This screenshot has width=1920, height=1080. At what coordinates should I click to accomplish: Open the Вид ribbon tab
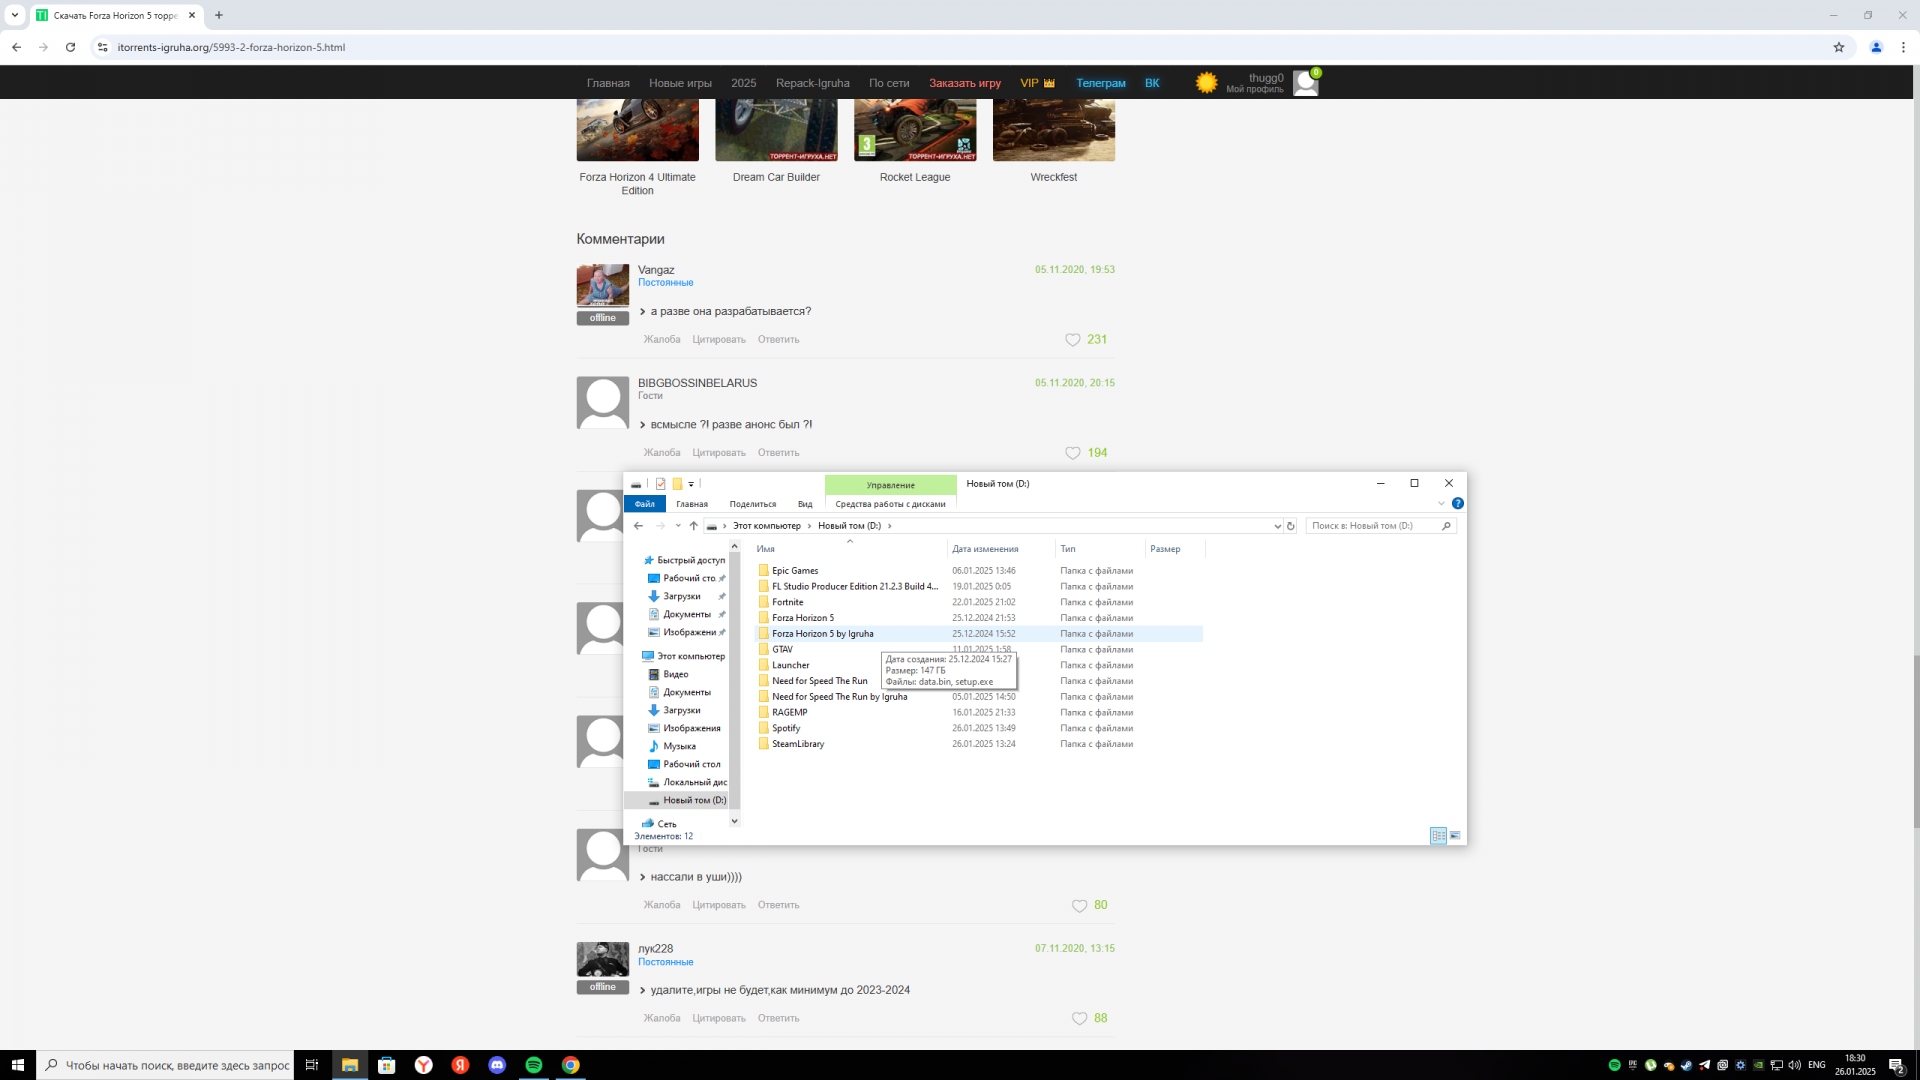[x=805, y=504]
